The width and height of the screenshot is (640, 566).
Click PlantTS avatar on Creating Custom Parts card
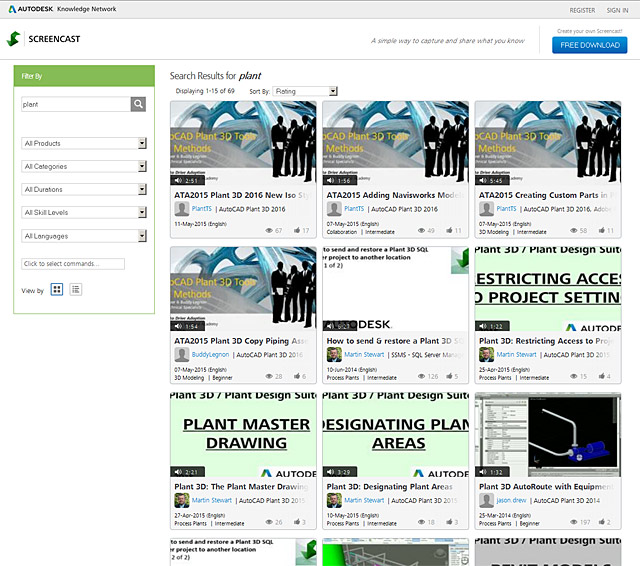coord(486,209)
